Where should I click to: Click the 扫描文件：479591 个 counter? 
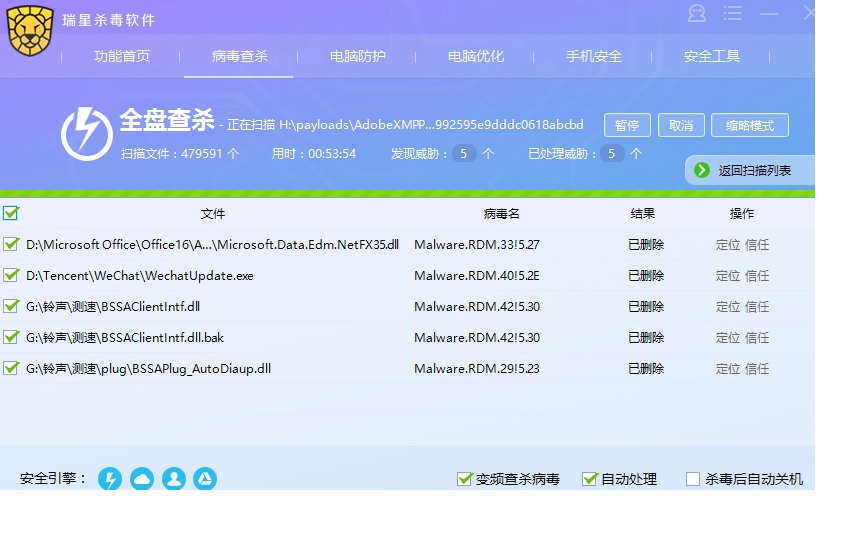pos(180,153)
